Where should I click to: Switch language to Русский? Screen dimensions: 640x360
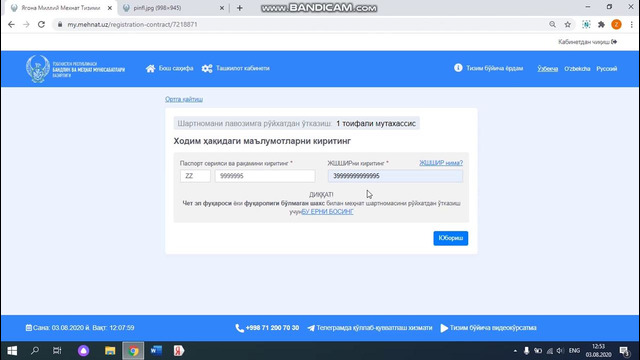point(607,69)
